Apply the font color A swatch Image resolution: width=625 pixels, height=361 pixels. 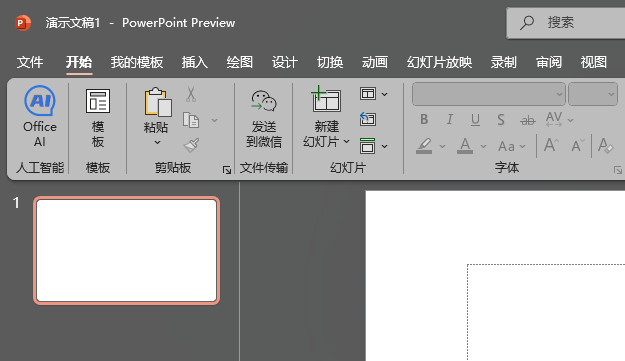465,146
